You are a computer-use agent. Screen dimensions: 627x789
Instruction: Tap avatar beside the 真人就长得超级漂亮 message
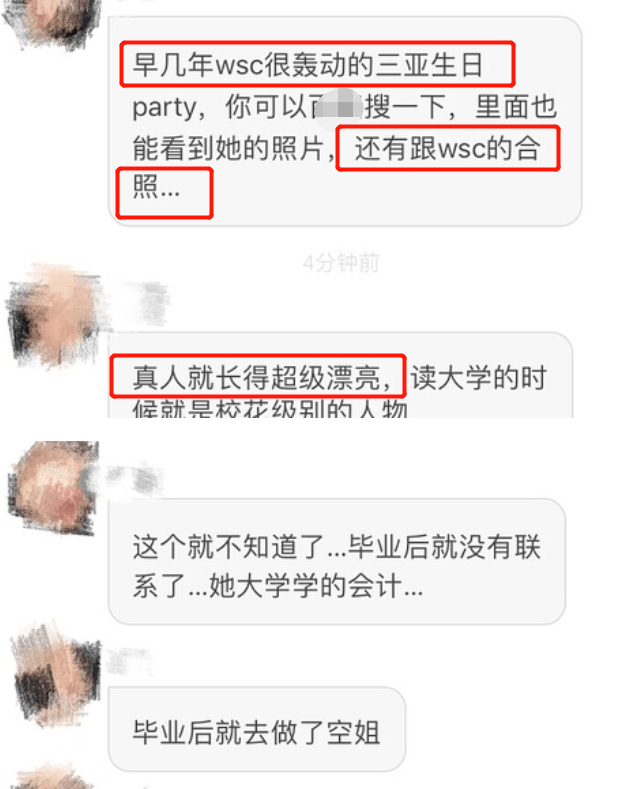pos(55,317)
